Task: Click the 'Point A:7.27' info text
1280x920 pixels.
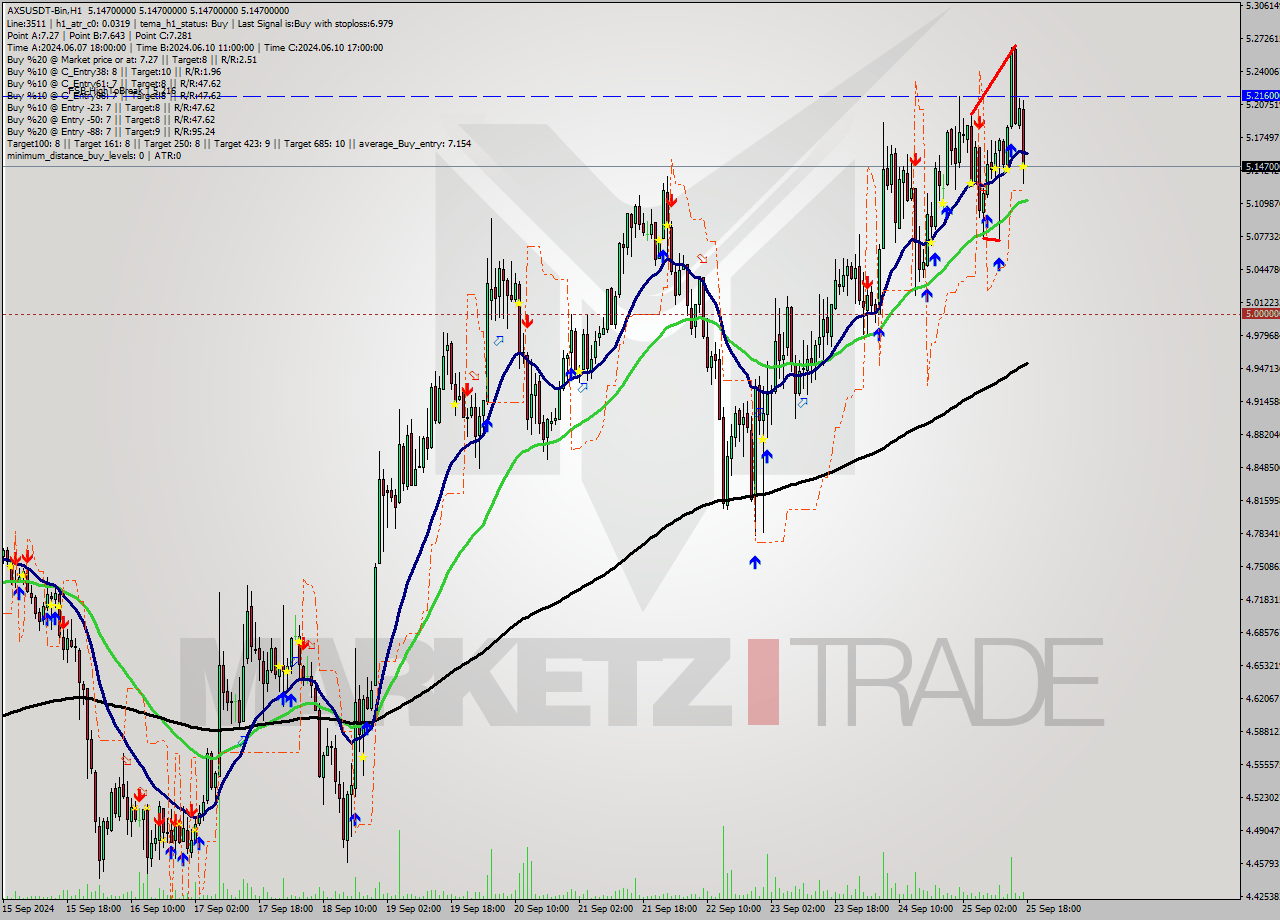Action: (31, 35)
